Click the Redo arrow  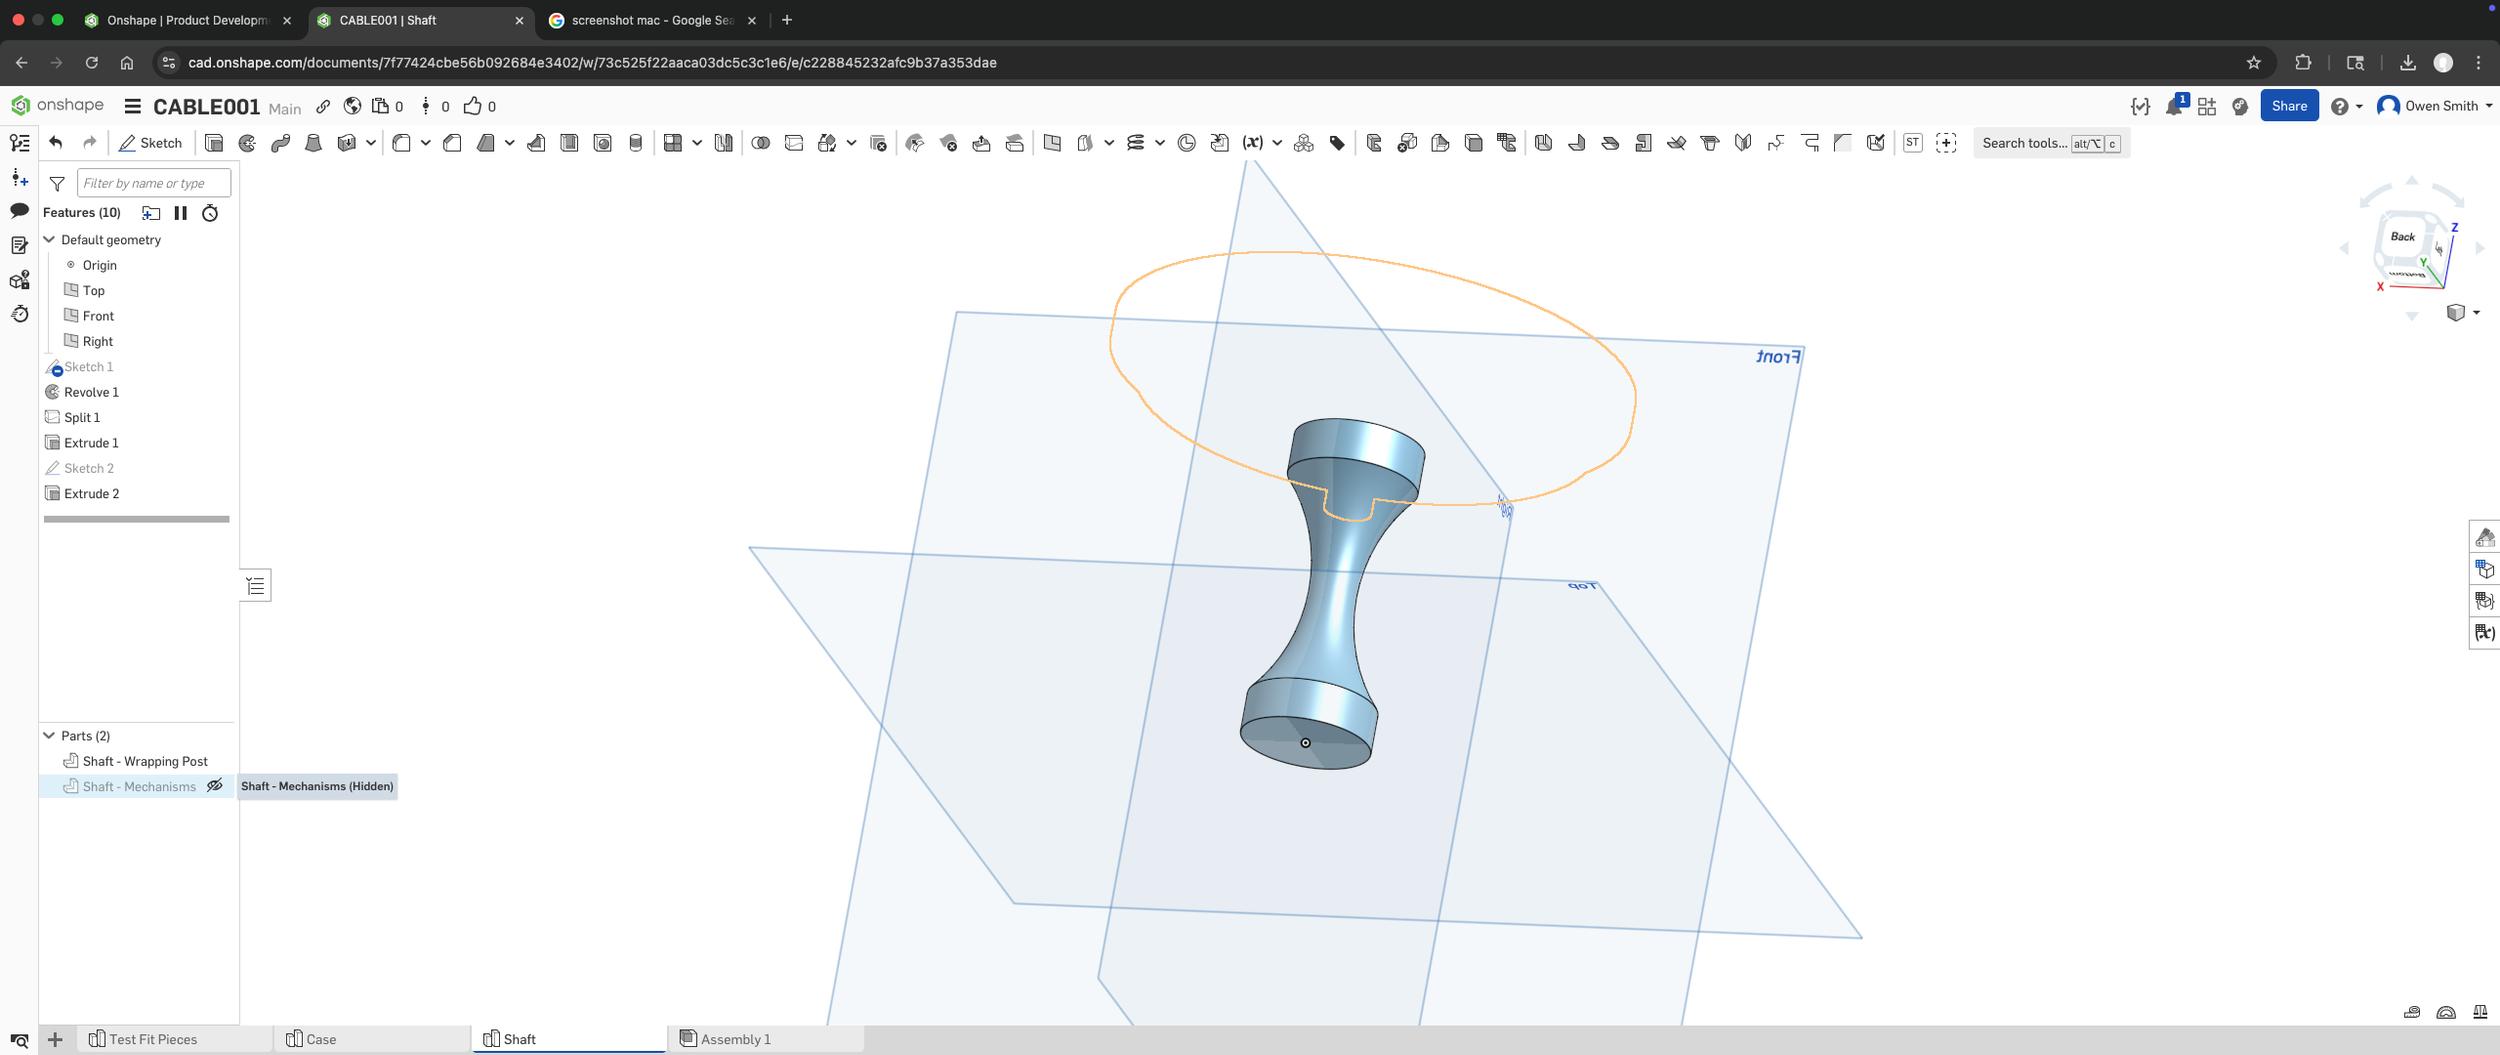[x=89, y=143]
